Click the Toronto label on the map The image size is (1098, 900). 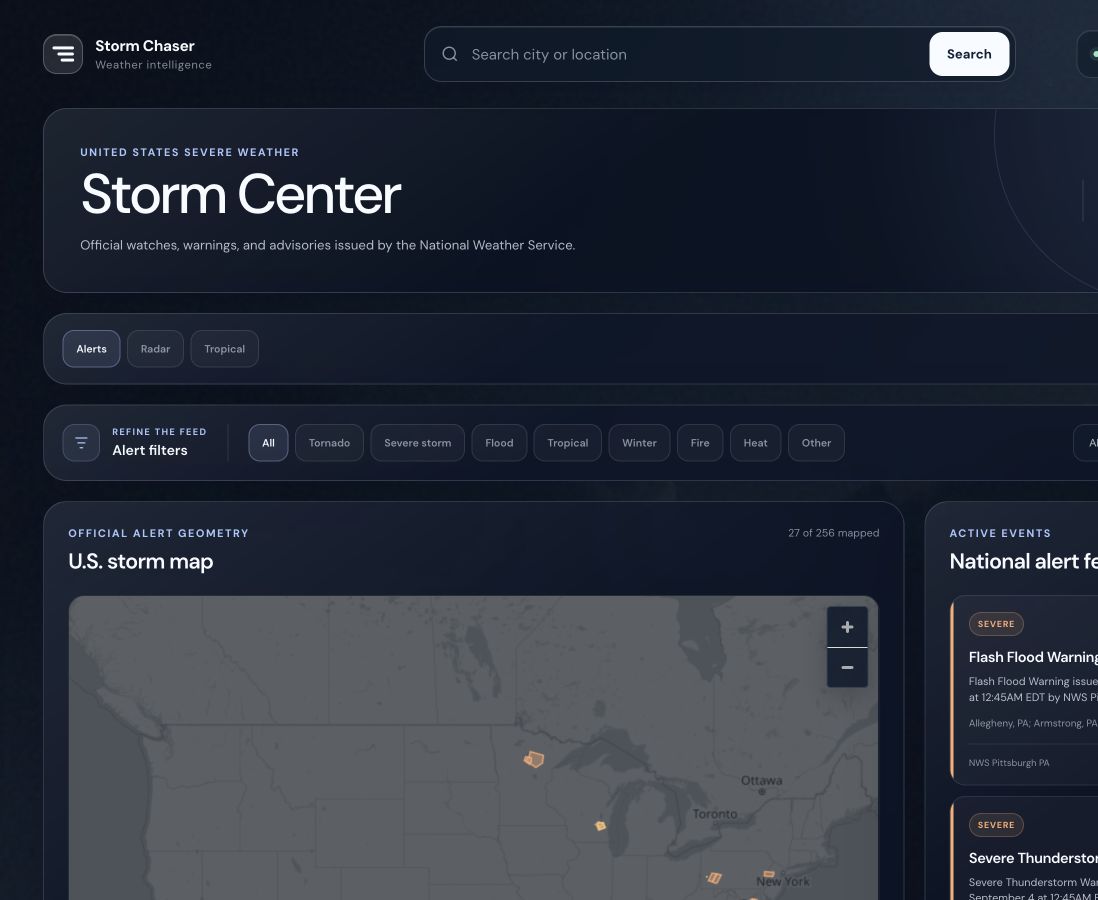tap(715, 814)
